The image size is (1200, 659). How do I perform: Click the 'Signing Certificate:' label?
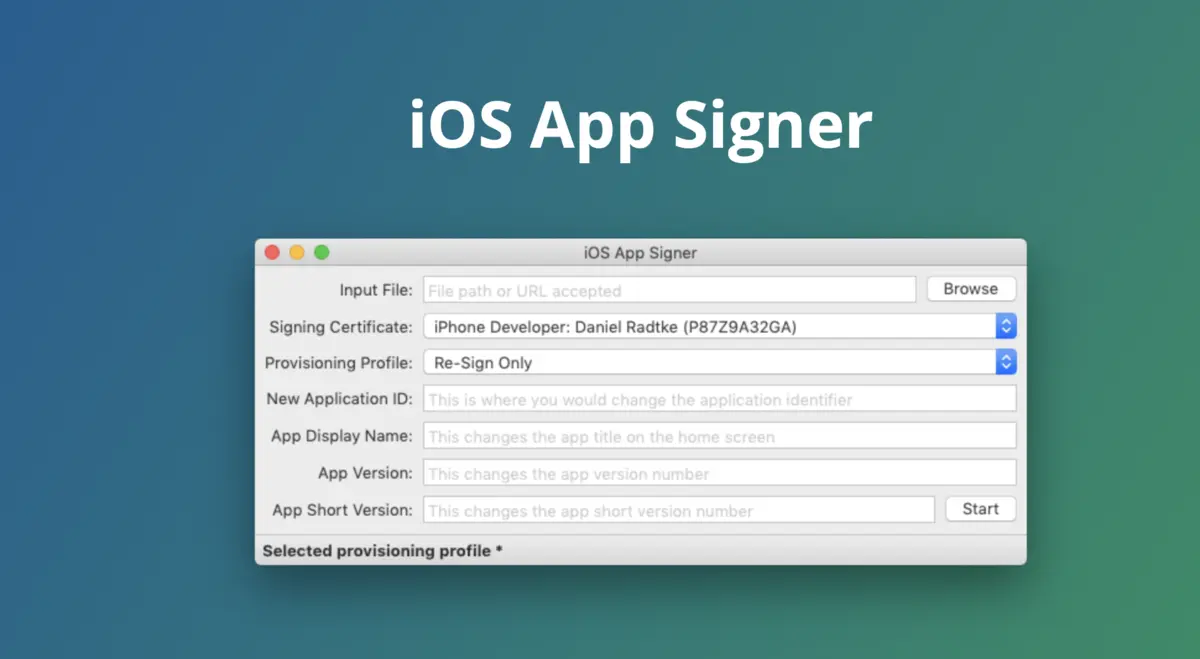[x=341, y=327]
